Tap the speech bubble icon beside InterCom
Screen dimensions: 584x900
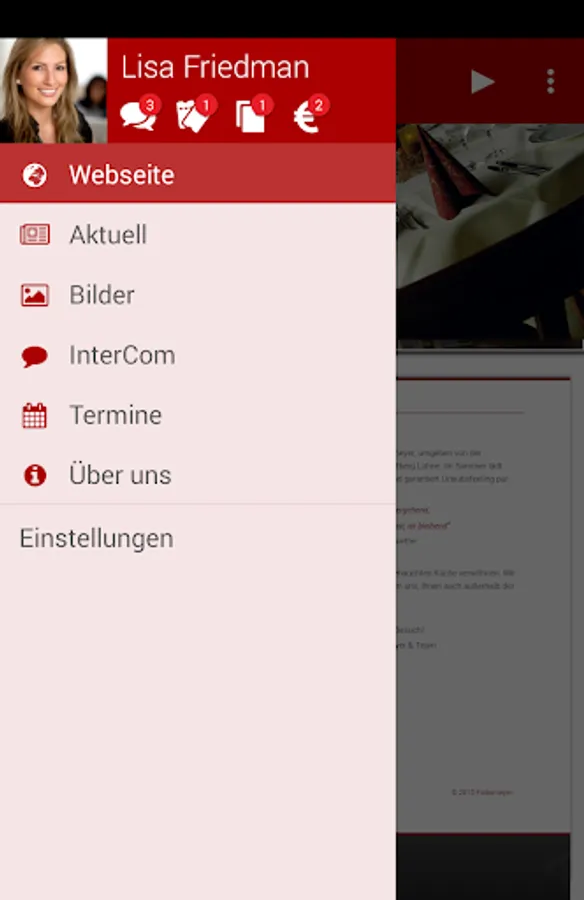(34, 356)
